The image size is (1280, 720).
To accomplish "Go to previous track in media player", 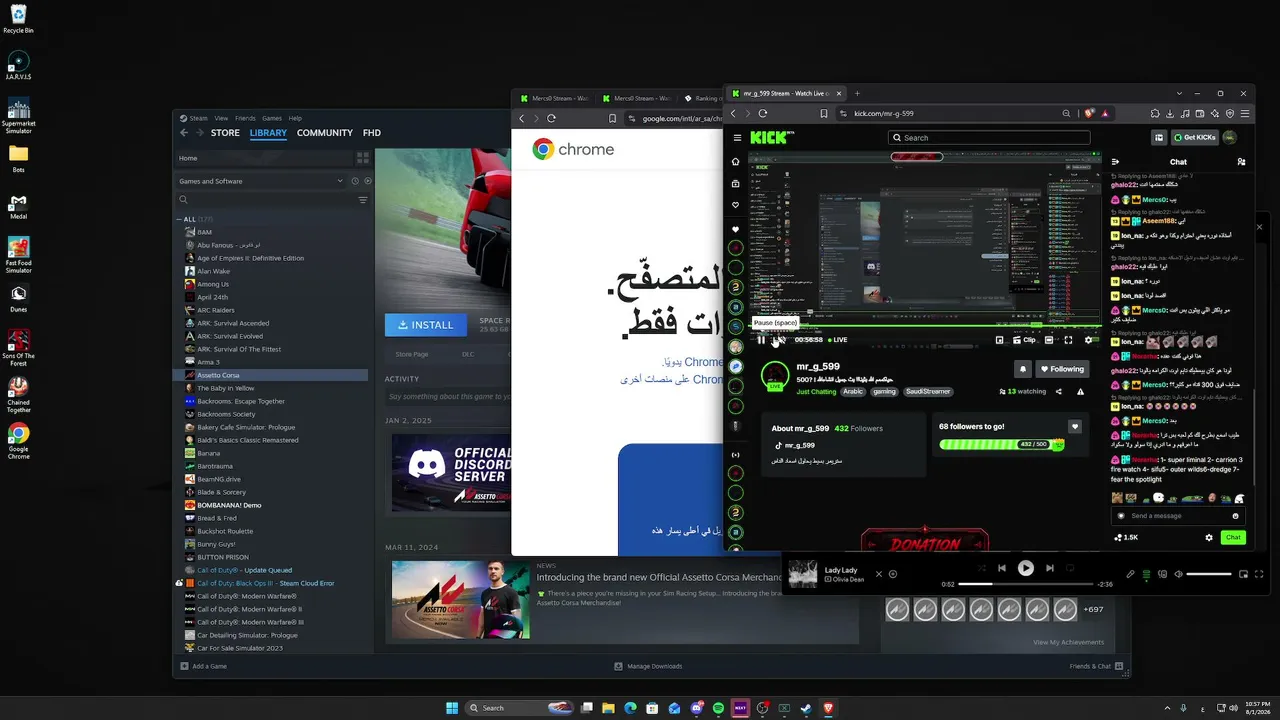I will [1001, 568].
